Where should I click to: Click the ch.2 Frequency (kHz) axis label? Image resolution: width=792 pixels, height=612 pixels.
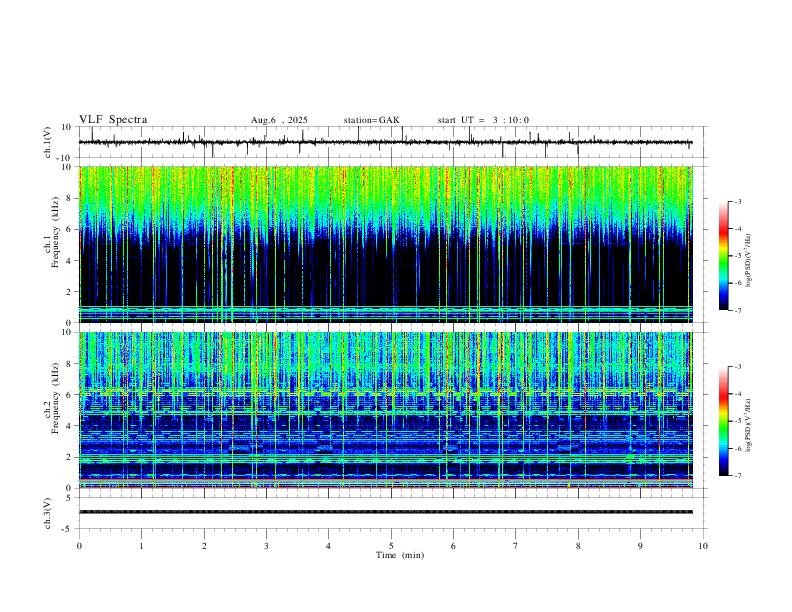[51, 398]
